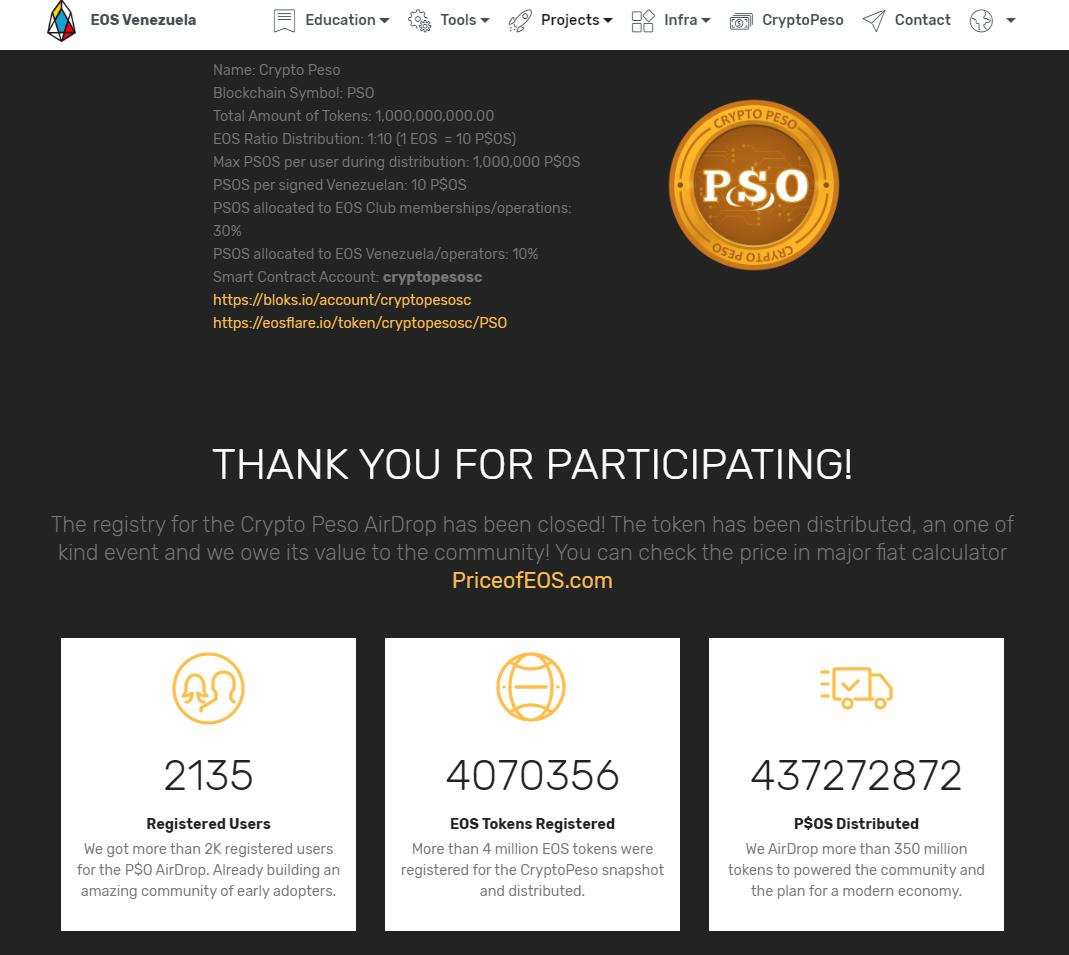1069x955 pixels.
Task: Click the Projects rocket icon
Action: click(x=520, y=20)
